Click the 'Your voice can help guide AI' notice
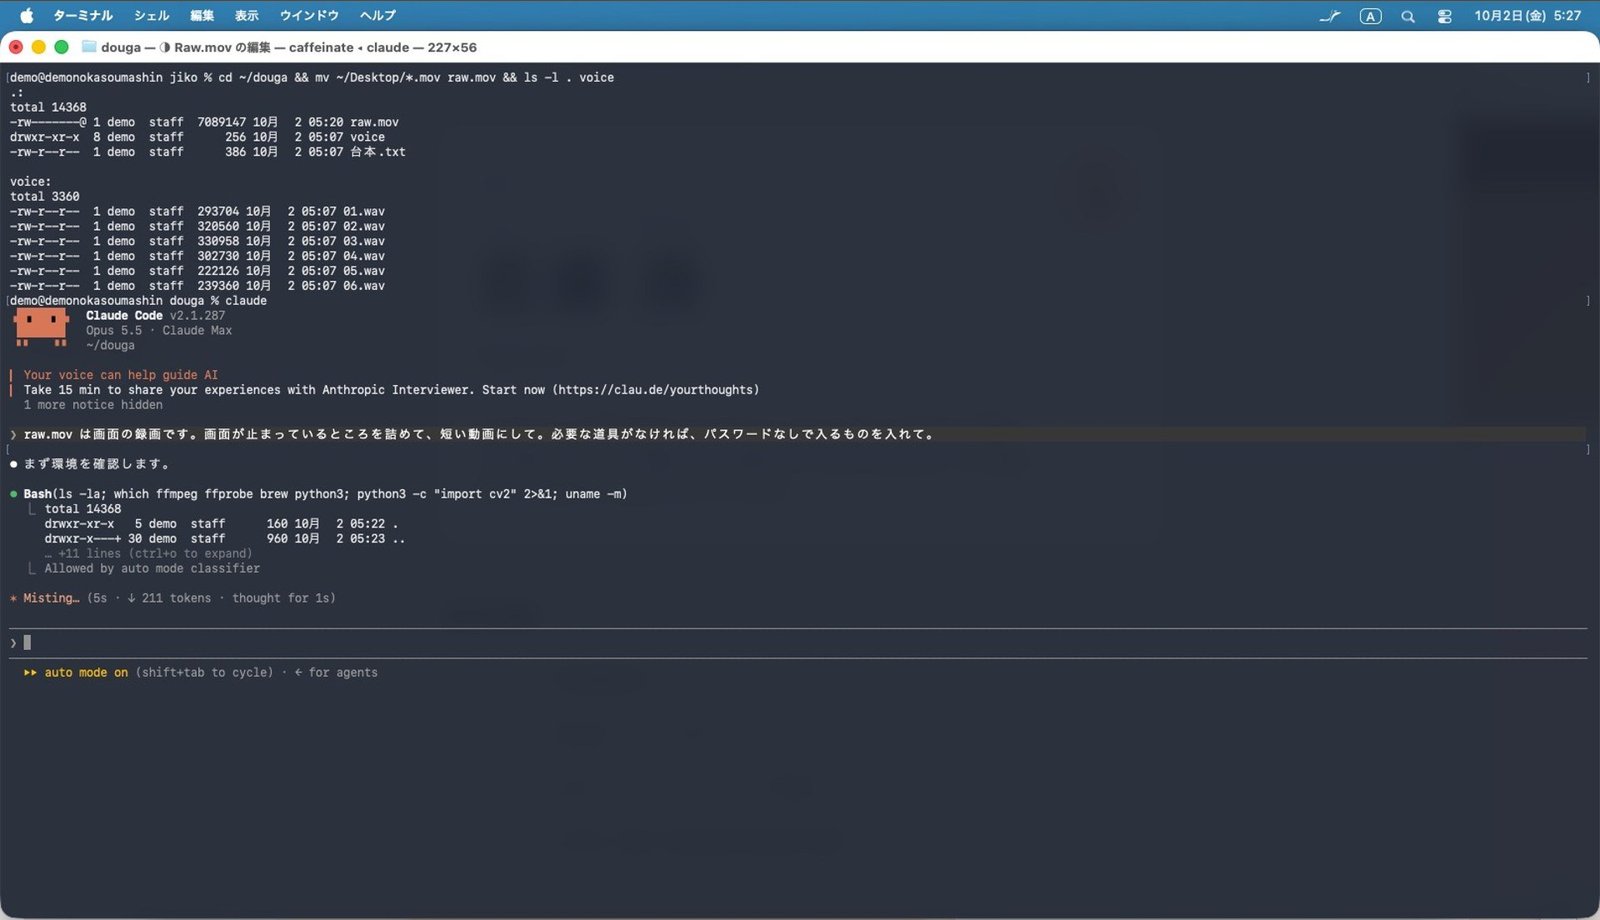This screenshot has height=920, width=1600. [121, 375]
